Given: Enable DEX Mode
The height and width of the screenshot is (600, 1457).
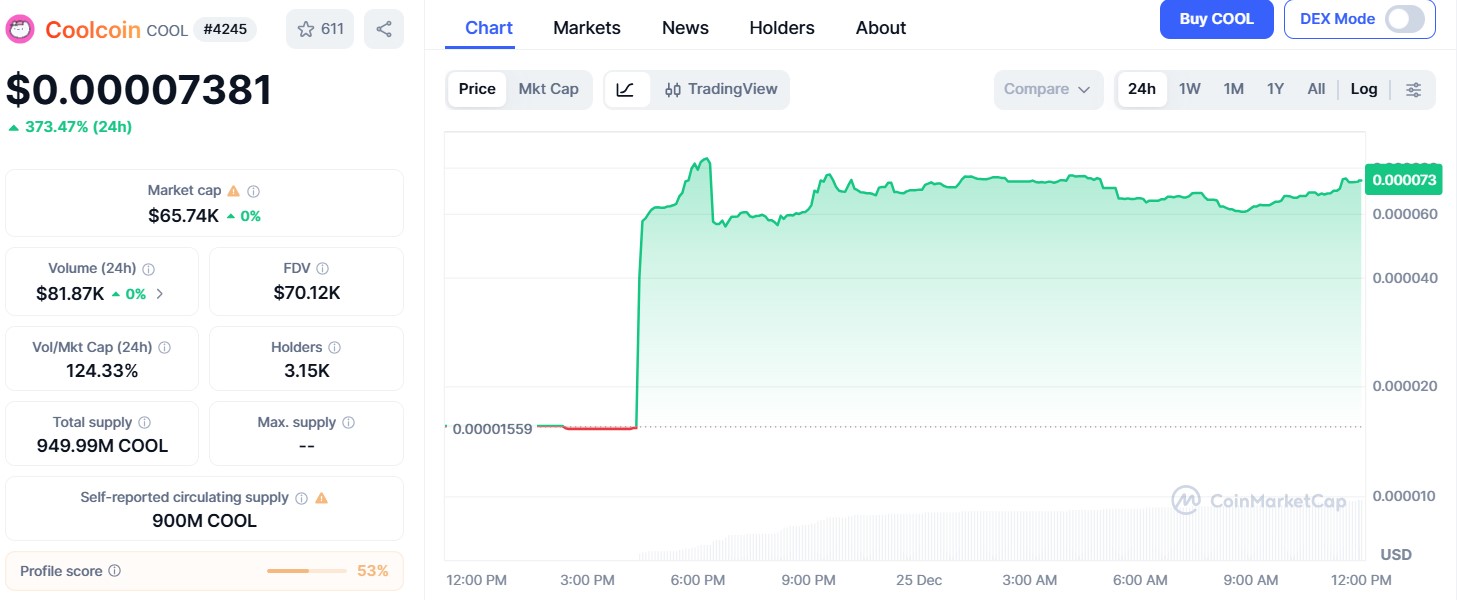Looking at the screenshot, I should 1404,18.
